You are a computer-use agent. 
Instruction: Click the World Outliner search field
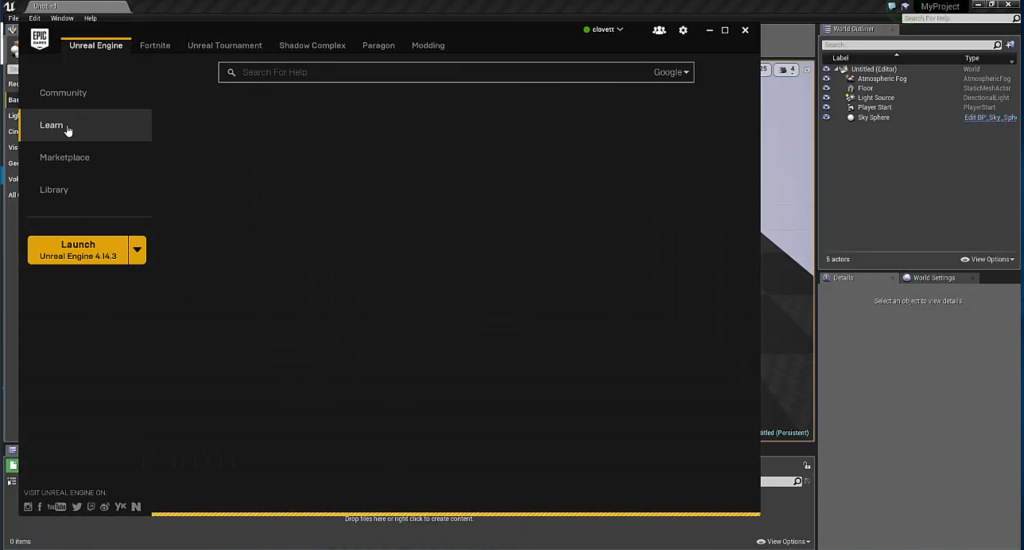pos(907,45)
